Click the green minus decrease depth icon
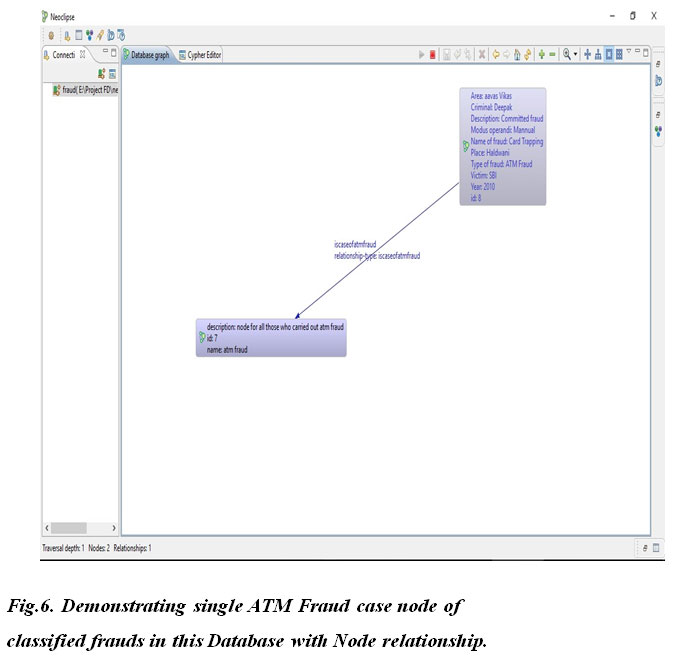Screen dimensions: 687x656 pos(552,54)
